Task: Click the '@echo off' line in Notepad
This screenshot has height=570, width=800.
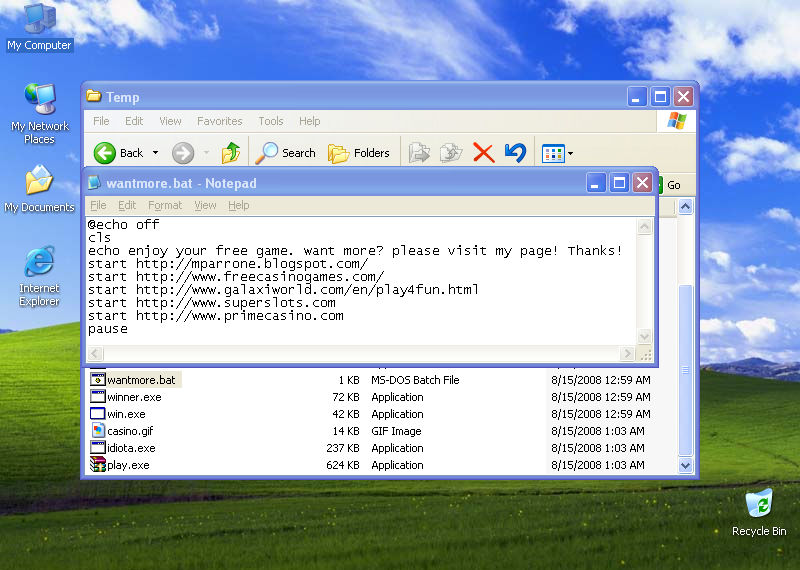Action: tap(123, 225)
